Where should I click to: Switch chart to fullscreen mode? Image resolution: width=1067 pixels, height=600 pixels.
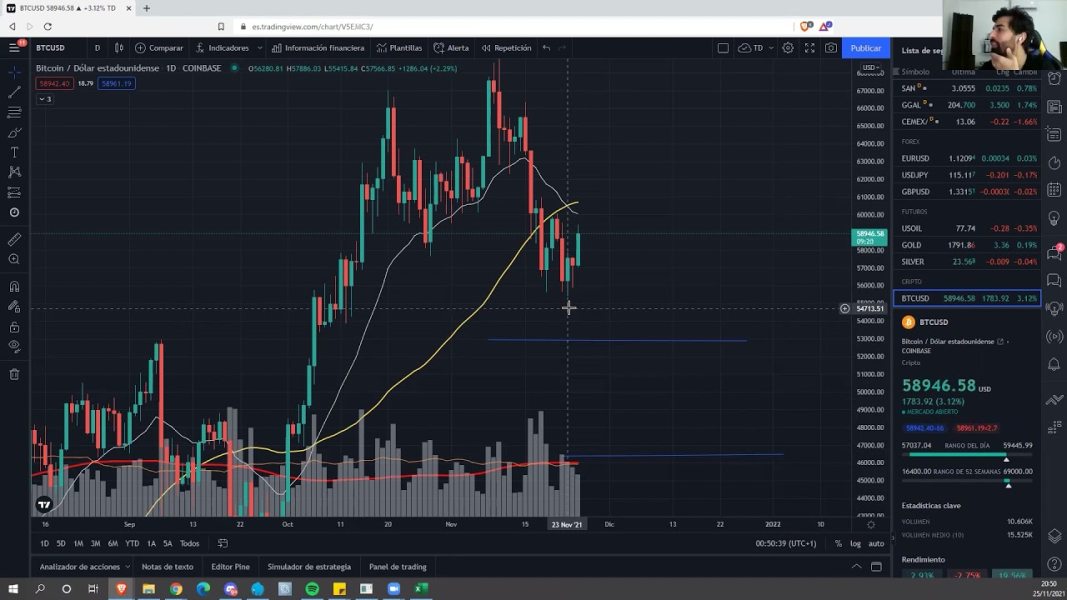pyautogui.click(x=809, y=48)
